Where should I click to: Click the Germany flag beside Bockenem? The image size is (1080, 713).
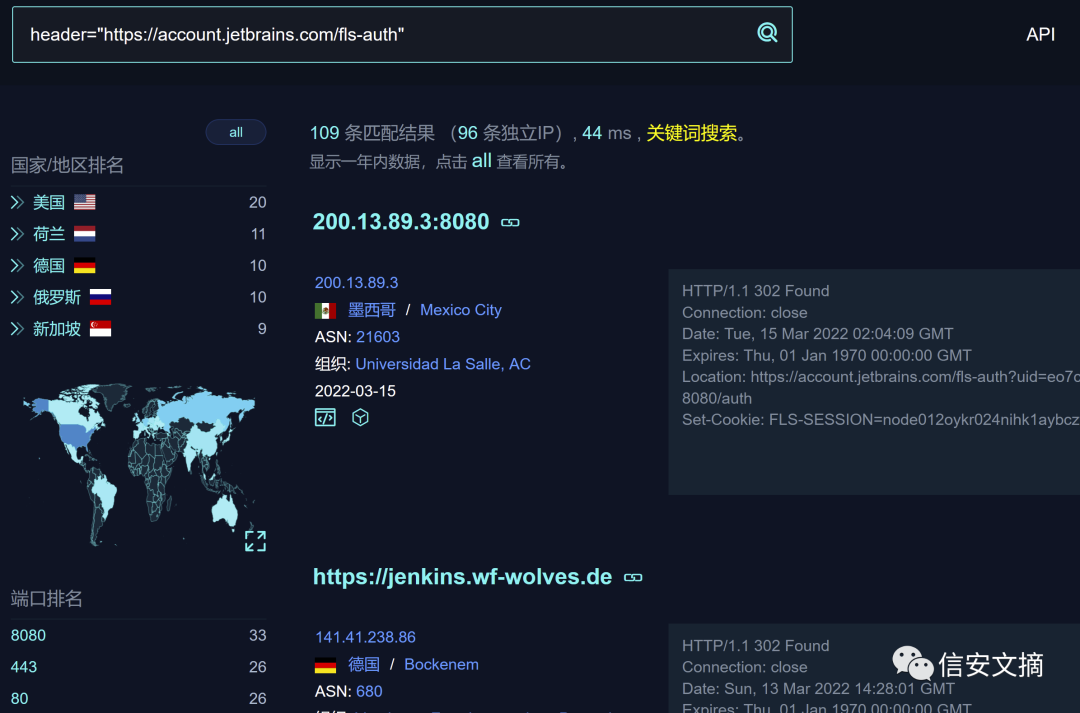pos(325,665)
